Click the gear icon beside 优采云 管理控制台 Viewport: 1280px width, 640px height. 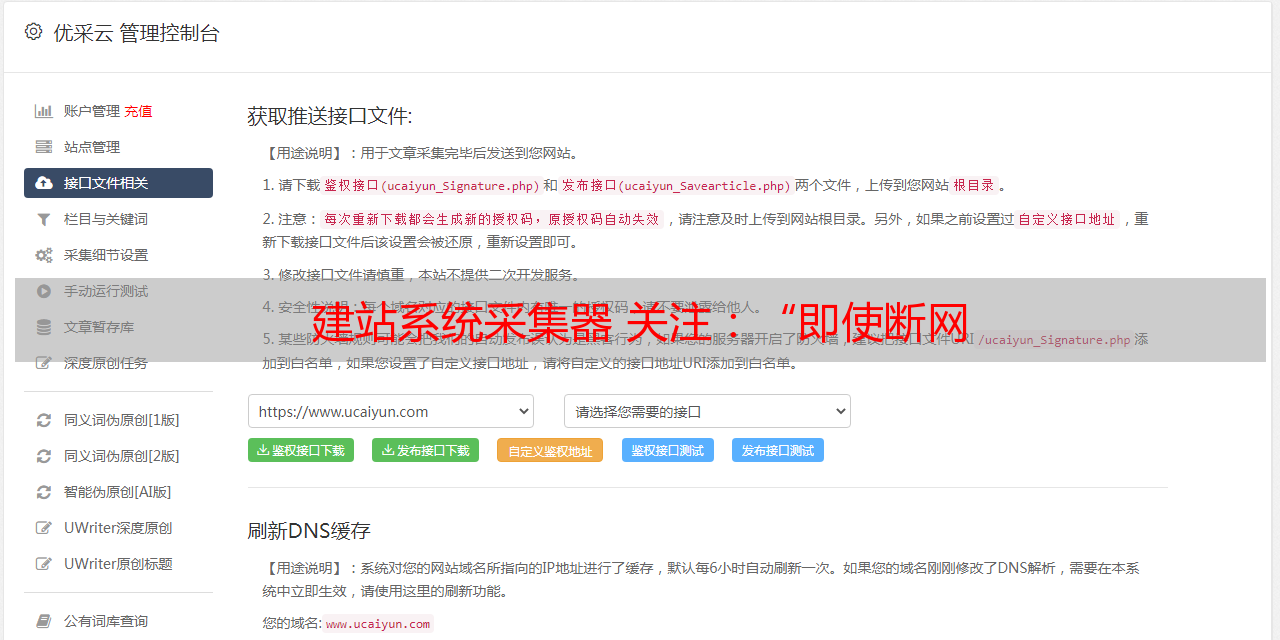click(33, 32)
